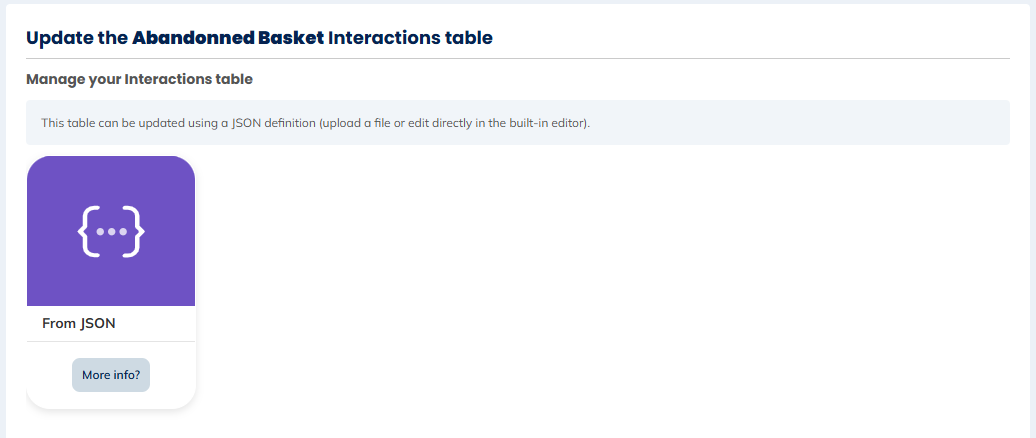The image size is (1036, 438).
Task: Click the bold 'Abandonned Basket' heading text
Action: 228,38
